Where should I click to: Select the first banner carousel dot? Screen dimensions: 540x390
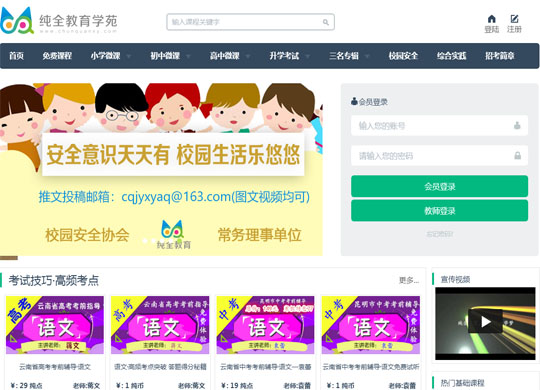[x=145, y=240]
